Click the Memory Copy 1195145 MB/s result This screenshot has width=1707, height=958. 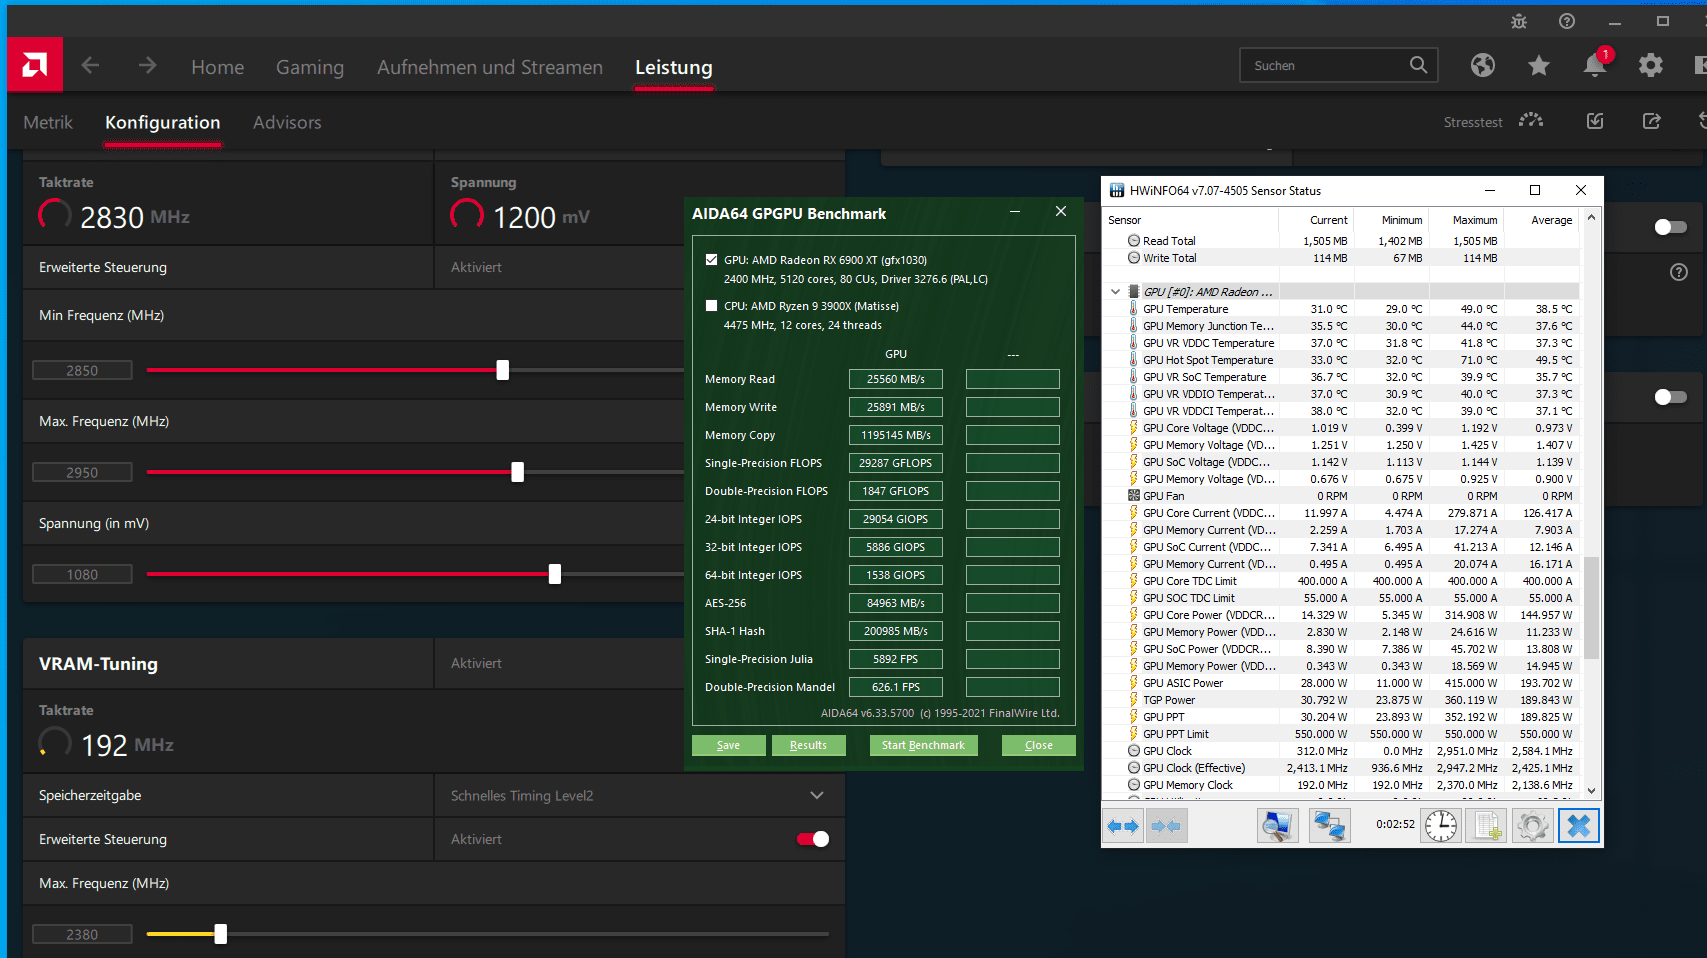click(x=896, y=435)
